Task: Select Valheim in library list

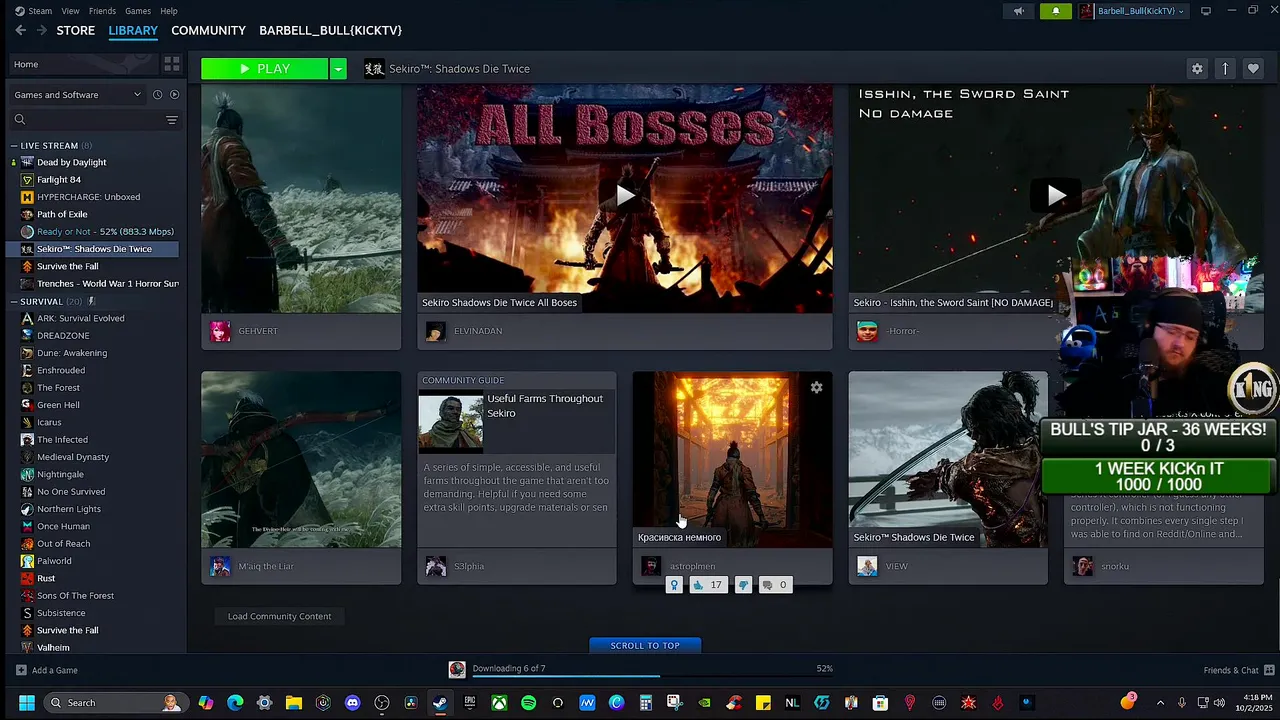Action: click(53, 648)
